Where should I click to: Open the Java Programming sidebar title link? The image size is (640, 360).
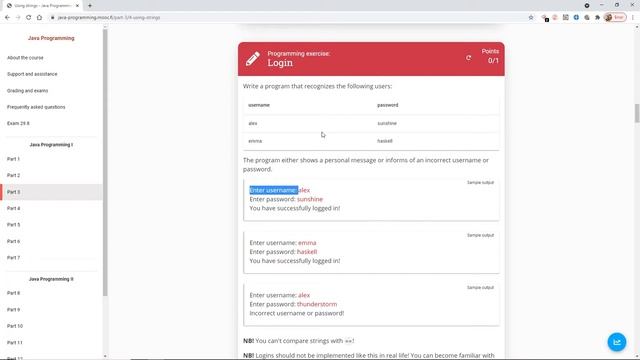(x=51, y=38)
